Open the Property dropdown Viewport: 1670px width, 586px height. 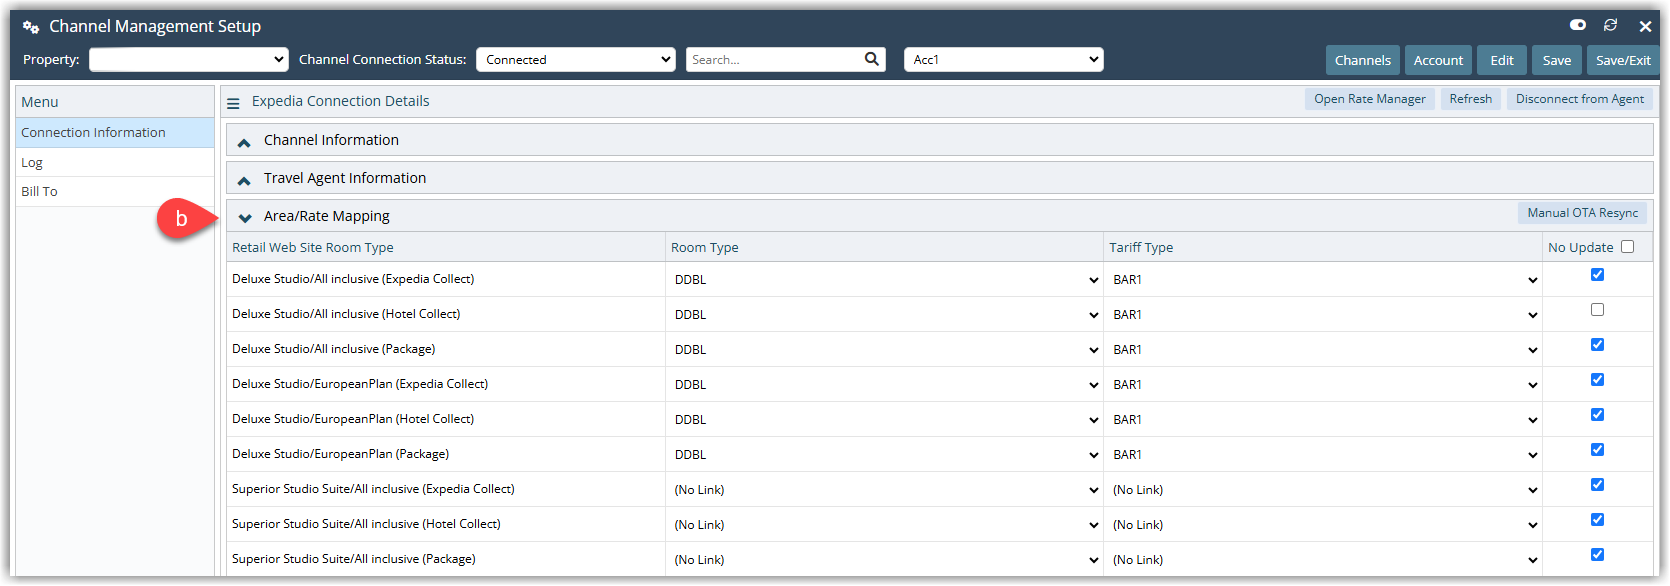tap(189, 60)
